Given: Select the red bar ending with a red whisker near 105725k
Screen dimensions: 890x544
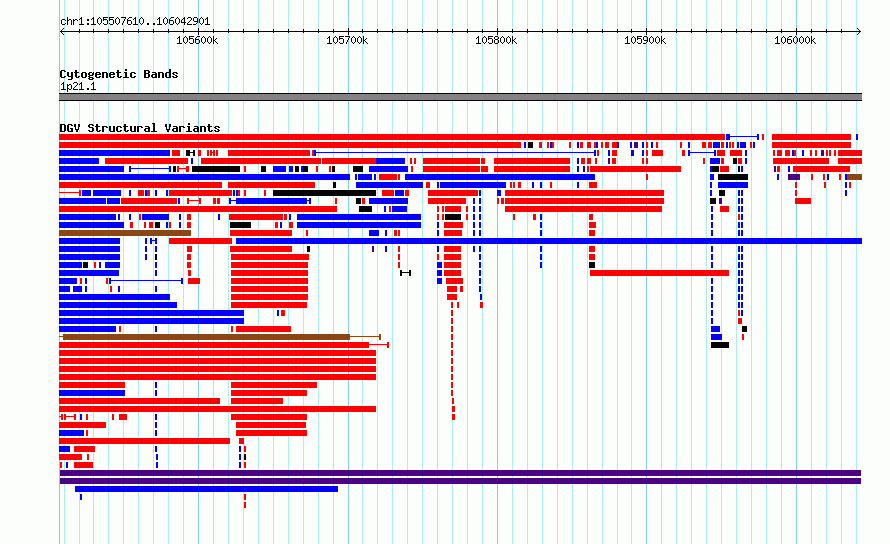Looking at the screenshot, I should [x=224, y=345].
